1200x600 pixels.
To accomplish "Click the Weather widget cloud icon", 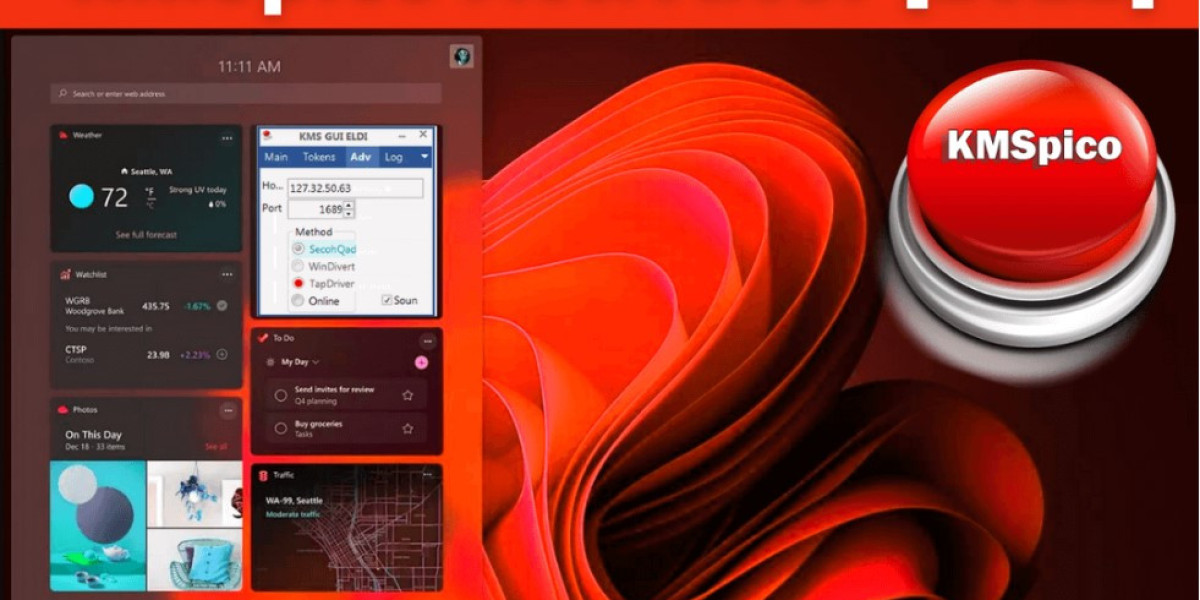I will [64, 135].
